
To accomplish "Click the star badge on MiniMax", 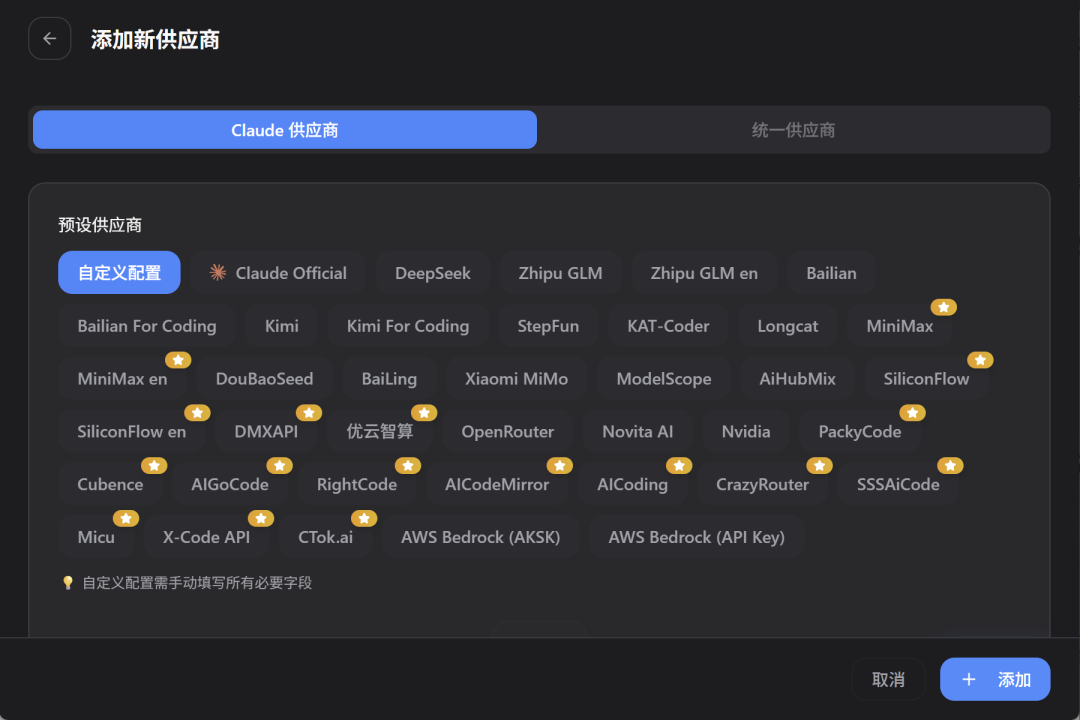I will coord(941,307).
